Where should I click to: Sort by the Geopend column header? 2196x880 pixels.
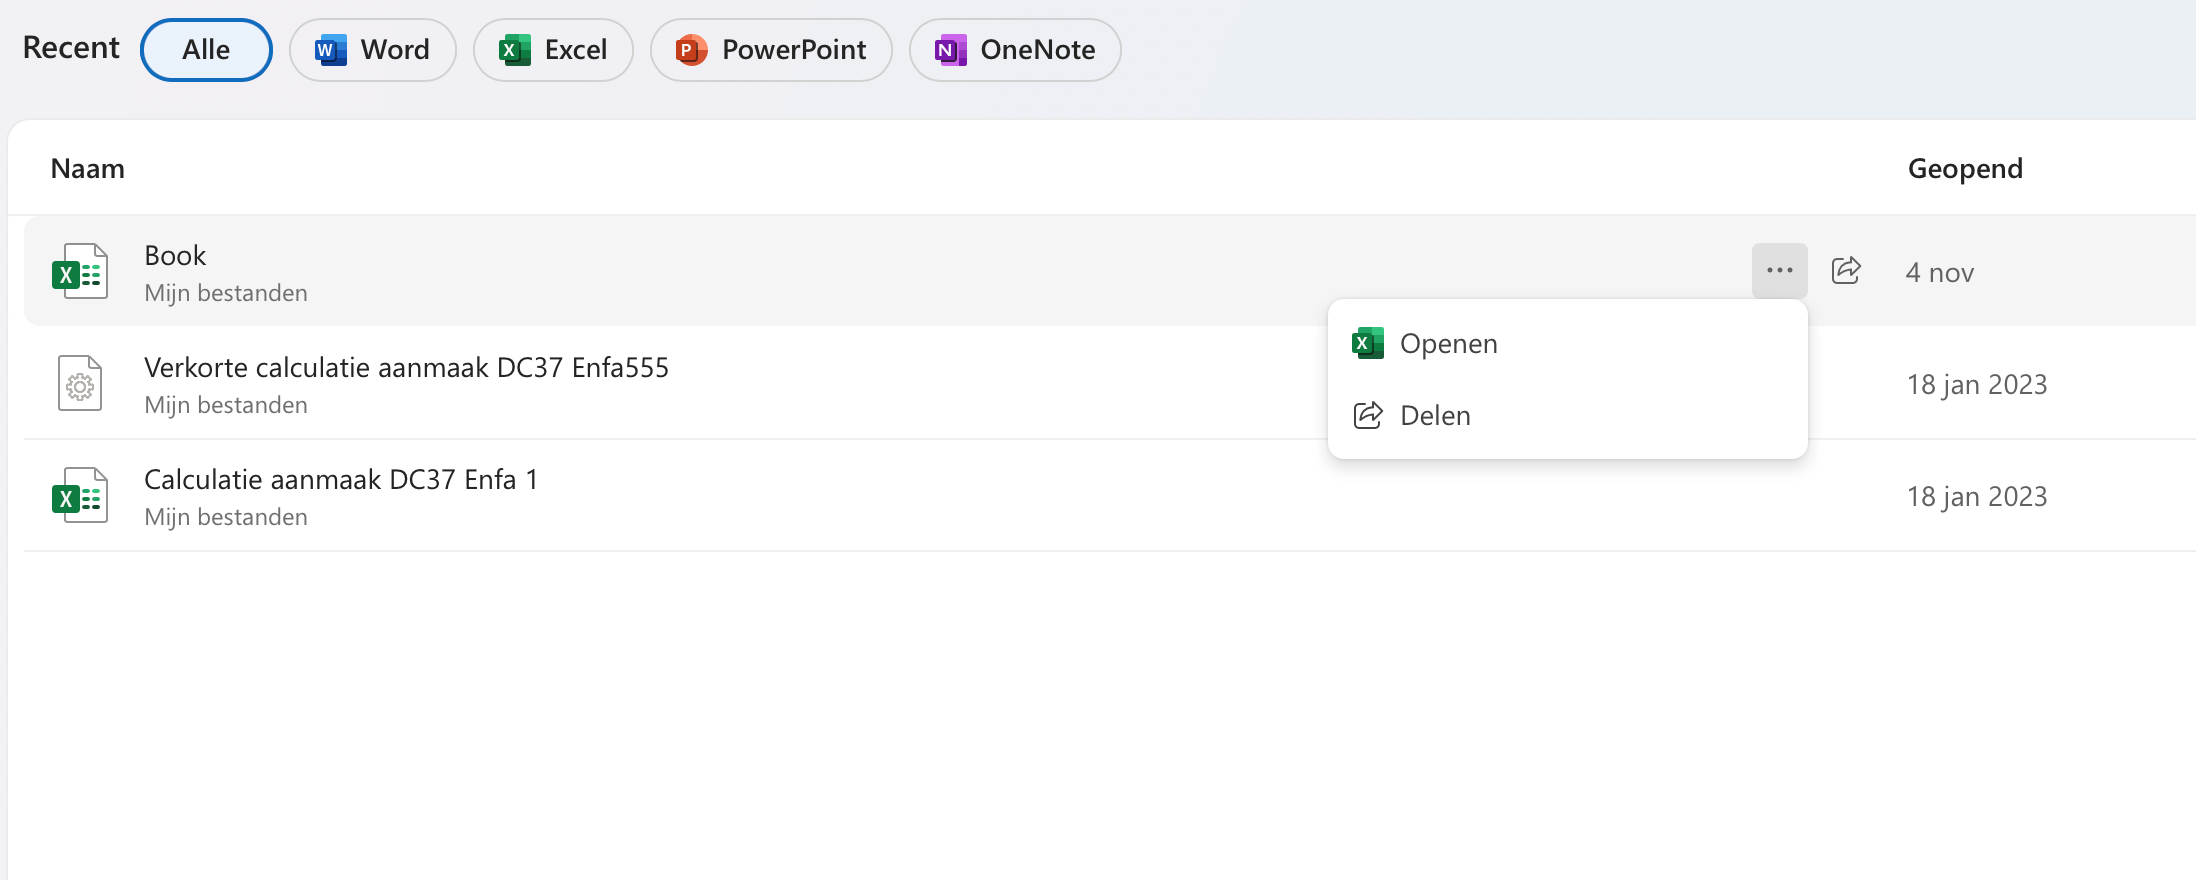(1965, 168)
